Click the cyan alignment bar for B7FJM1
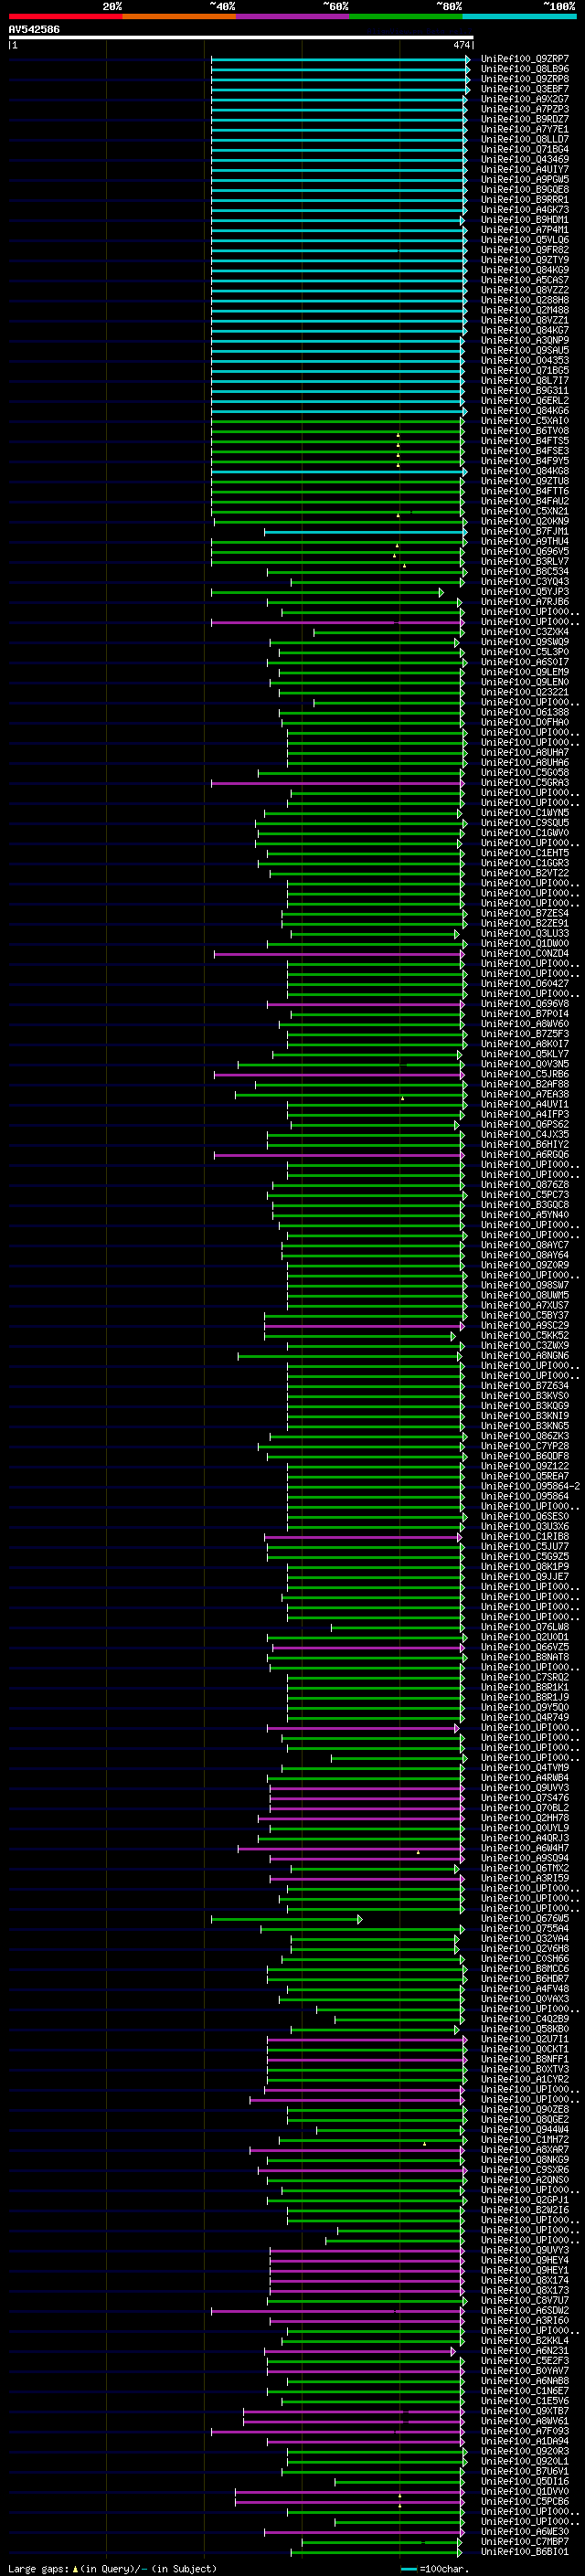Viewport: 585px width, 2576px height. point(364,532)
